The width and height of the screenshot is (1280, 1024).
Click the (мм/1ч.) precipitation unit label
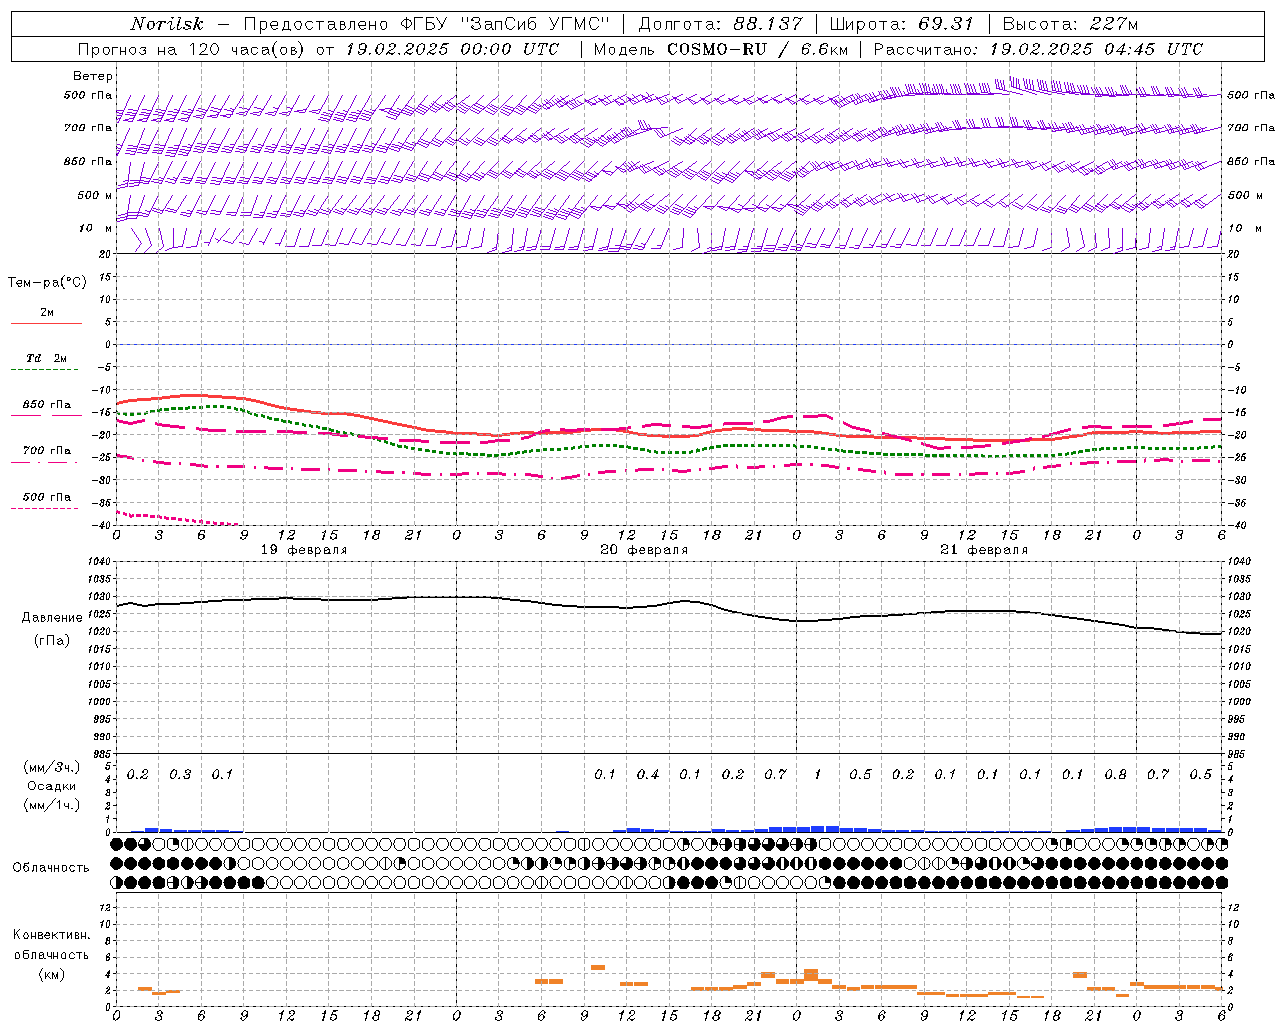pos(52,805)
